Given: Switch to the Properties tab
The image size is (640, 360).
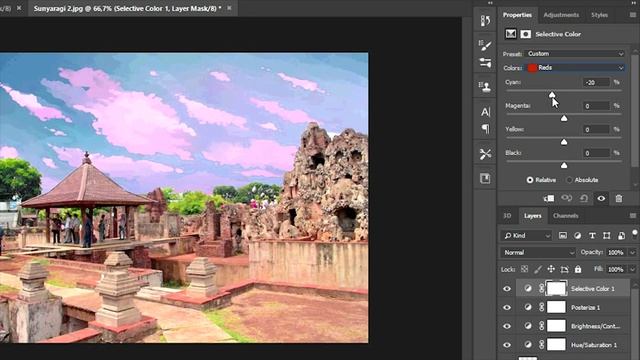Looking at the screenshot, I should (x=517, y=15).
